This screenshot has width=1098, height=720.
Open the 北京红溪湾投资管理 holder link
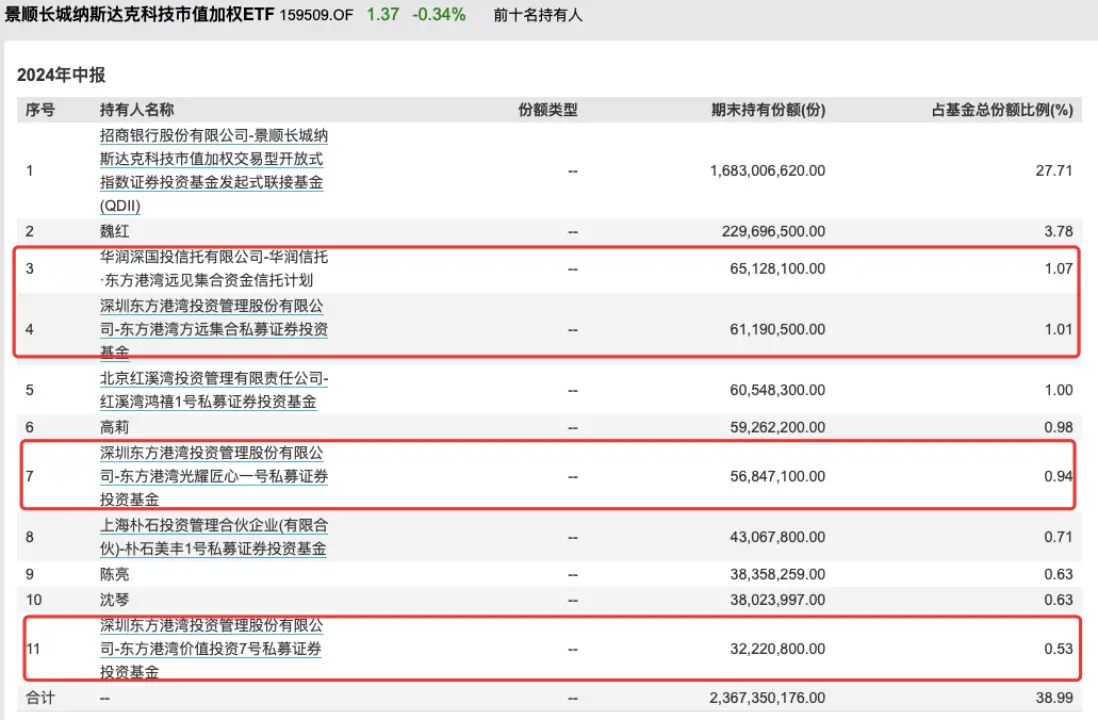coord(214,389)
